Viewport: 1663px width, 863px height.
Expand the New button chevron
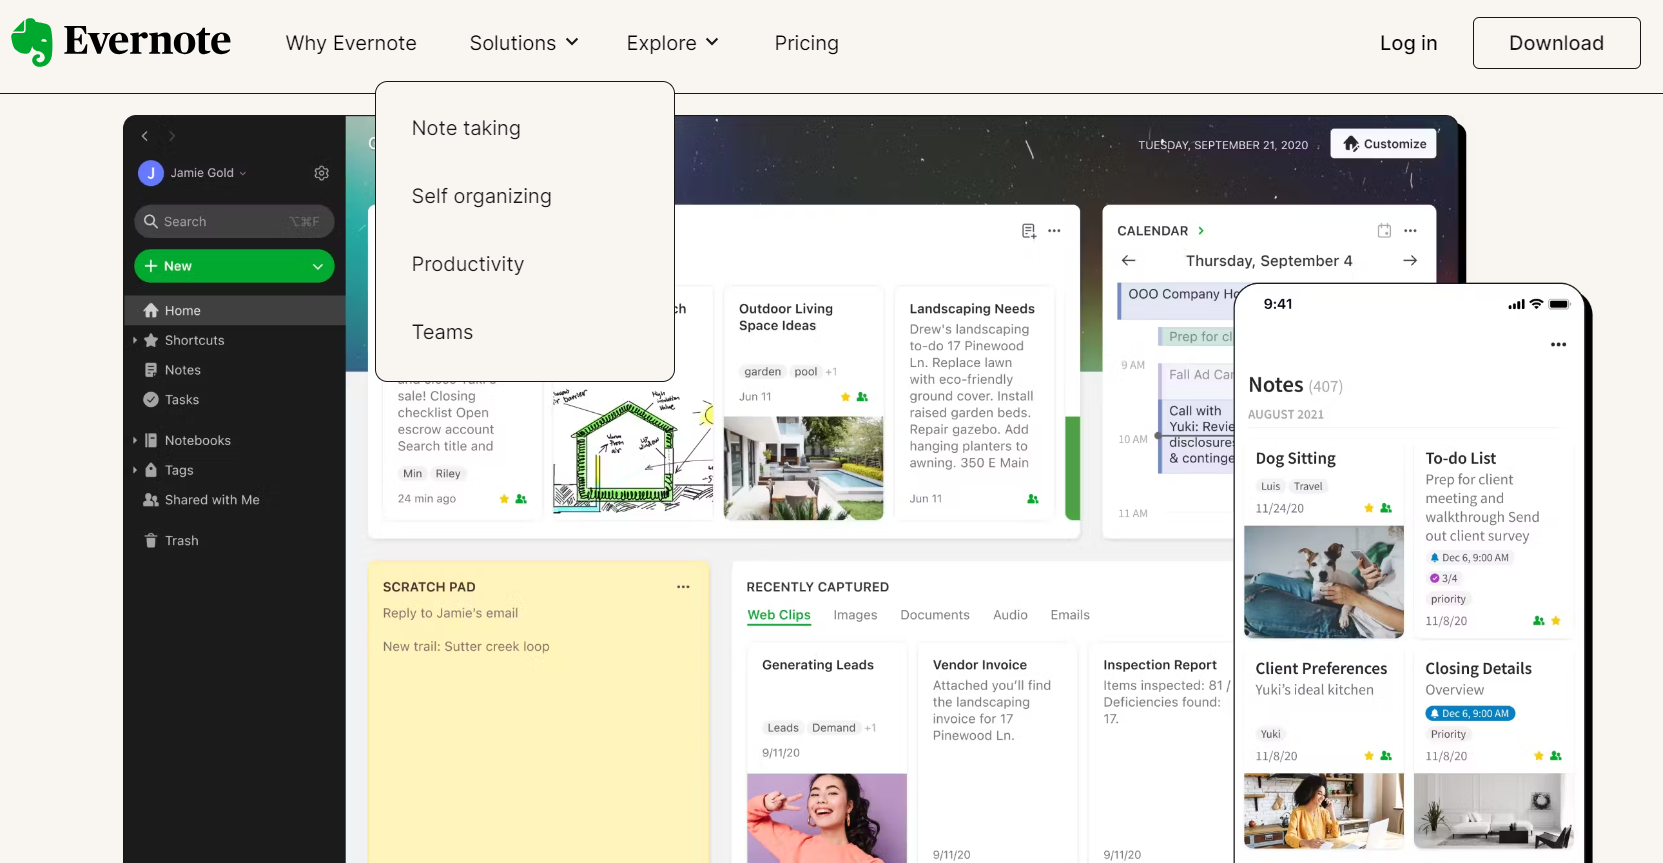coord(318,266)
